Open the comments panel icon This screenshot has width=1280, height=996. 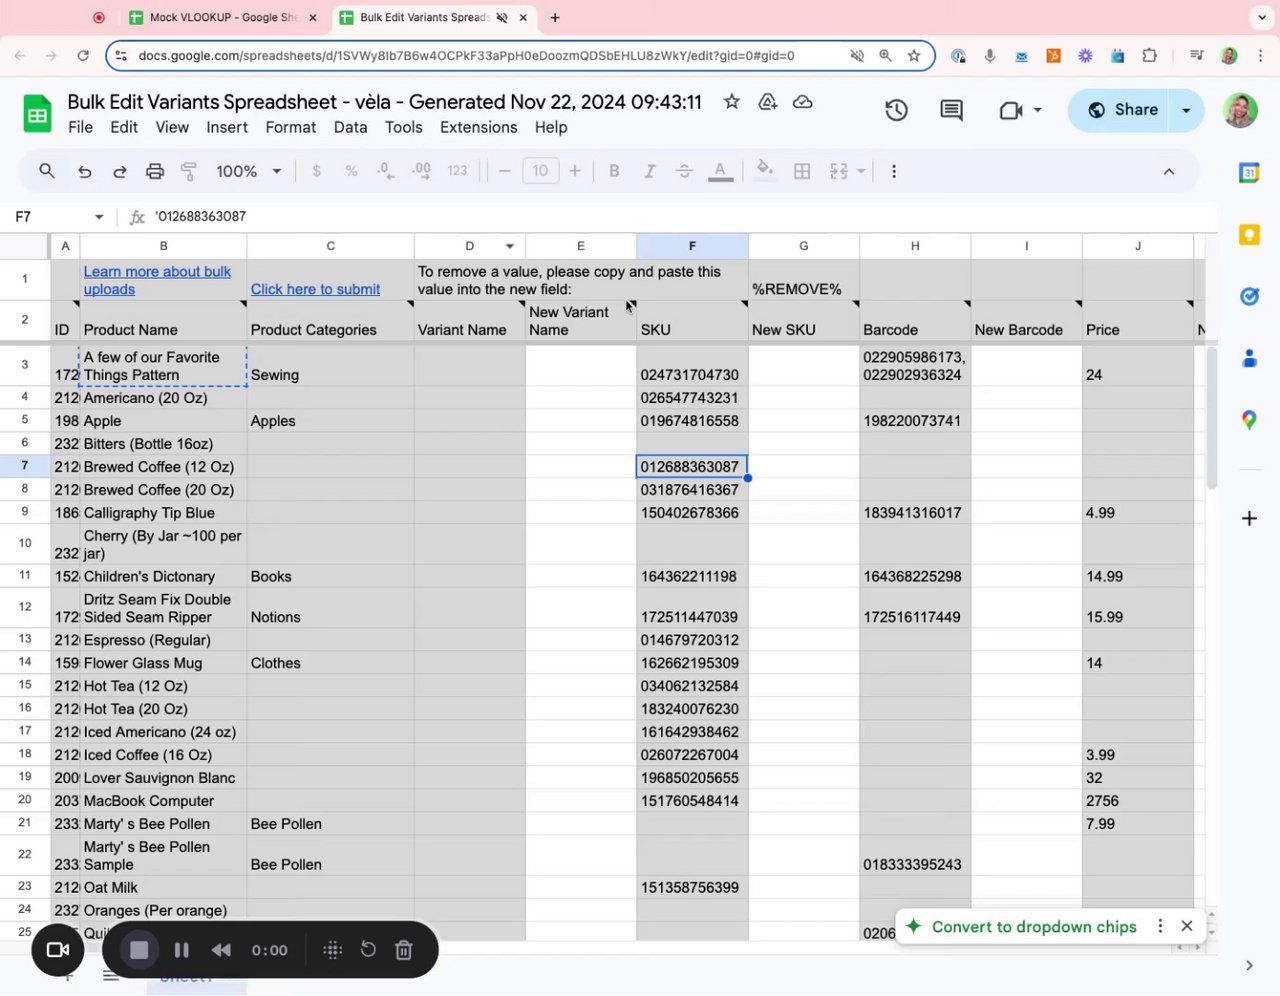951,110
